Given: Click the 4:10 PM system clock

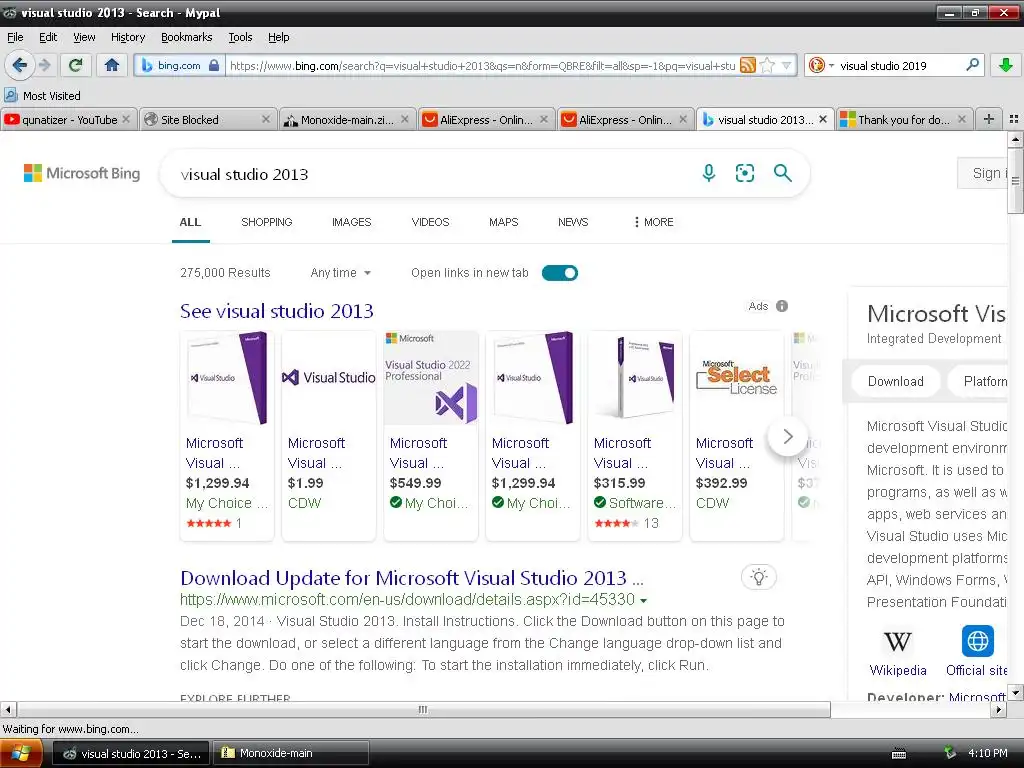Looking at the screenshot, I should (987, 753).
